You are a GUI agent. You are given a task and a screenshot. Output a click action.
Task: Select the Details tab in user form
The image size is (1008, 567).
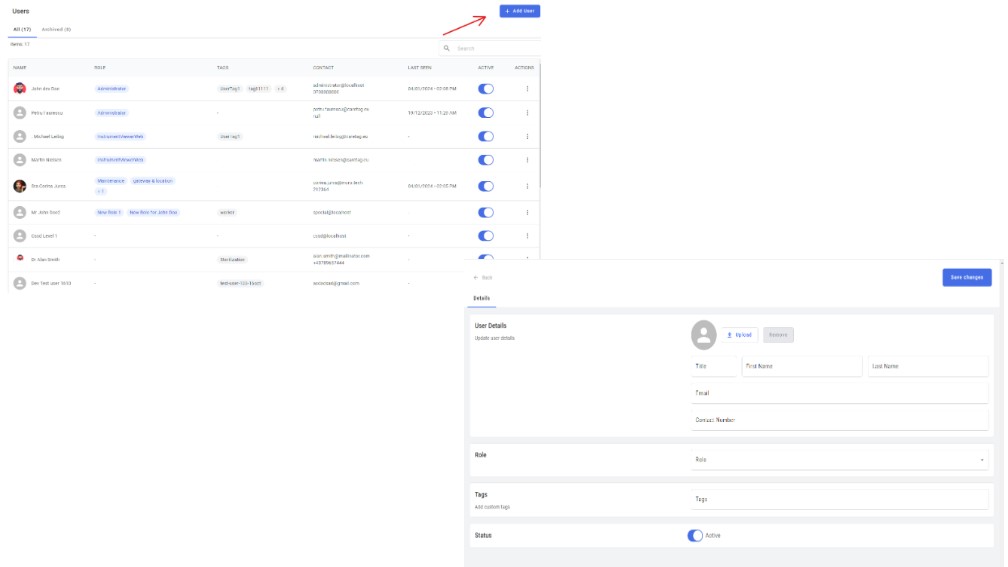click(482, 298)
